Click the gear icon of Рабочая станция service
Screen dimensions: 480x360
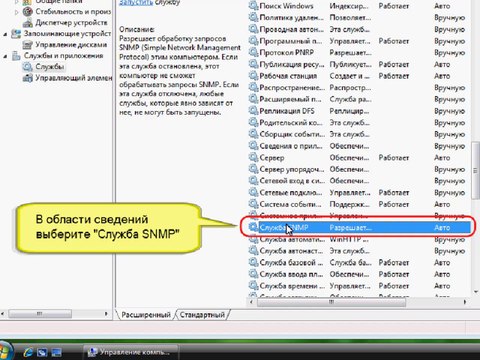point(253,76)
